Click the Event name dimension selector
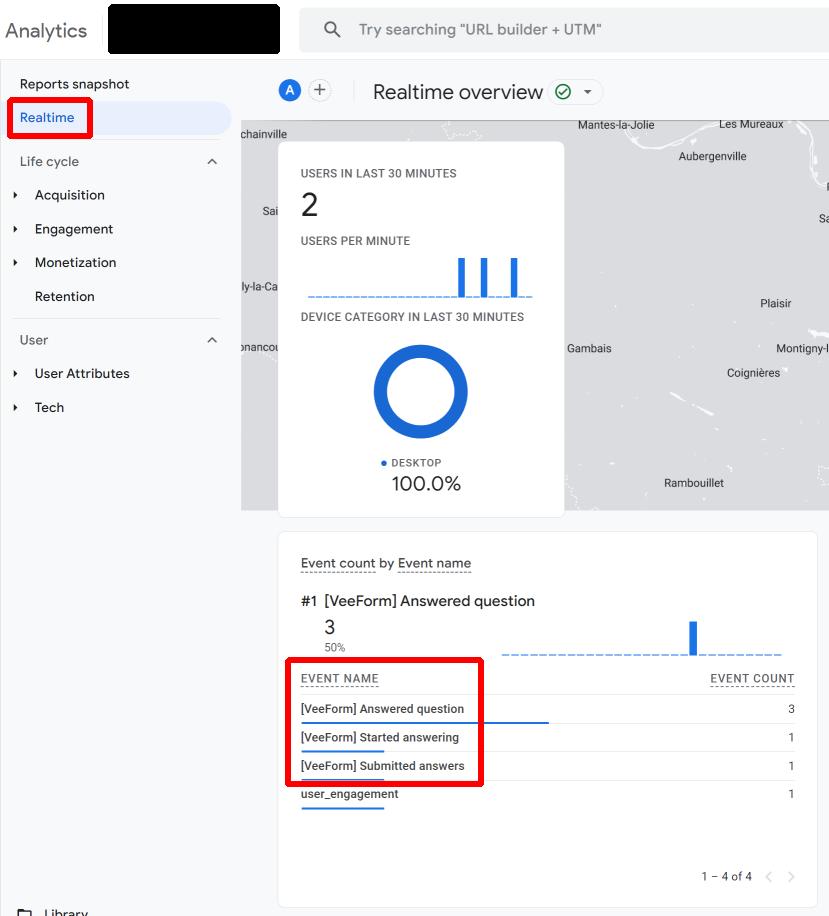829x916 pixels. pos(434,564)
